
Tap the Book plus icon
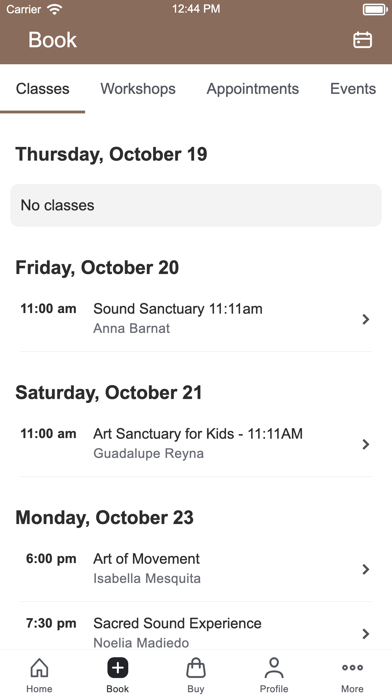click(x=118, y=668)
